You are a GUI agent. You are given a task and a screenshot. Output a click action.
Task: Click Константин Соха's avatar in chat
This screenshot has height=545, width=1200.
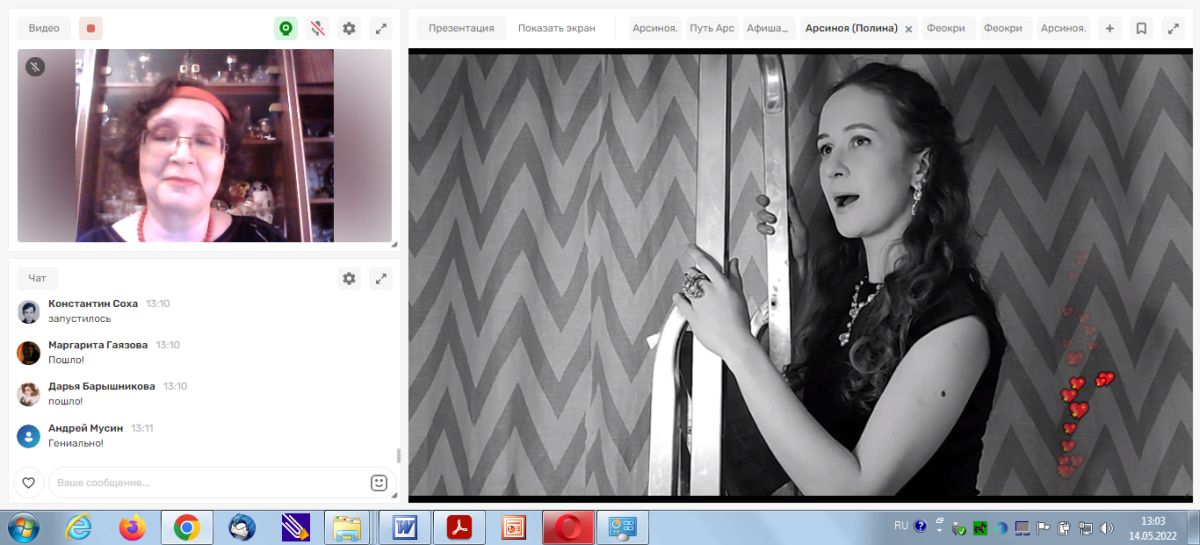[x=29, y=312]
